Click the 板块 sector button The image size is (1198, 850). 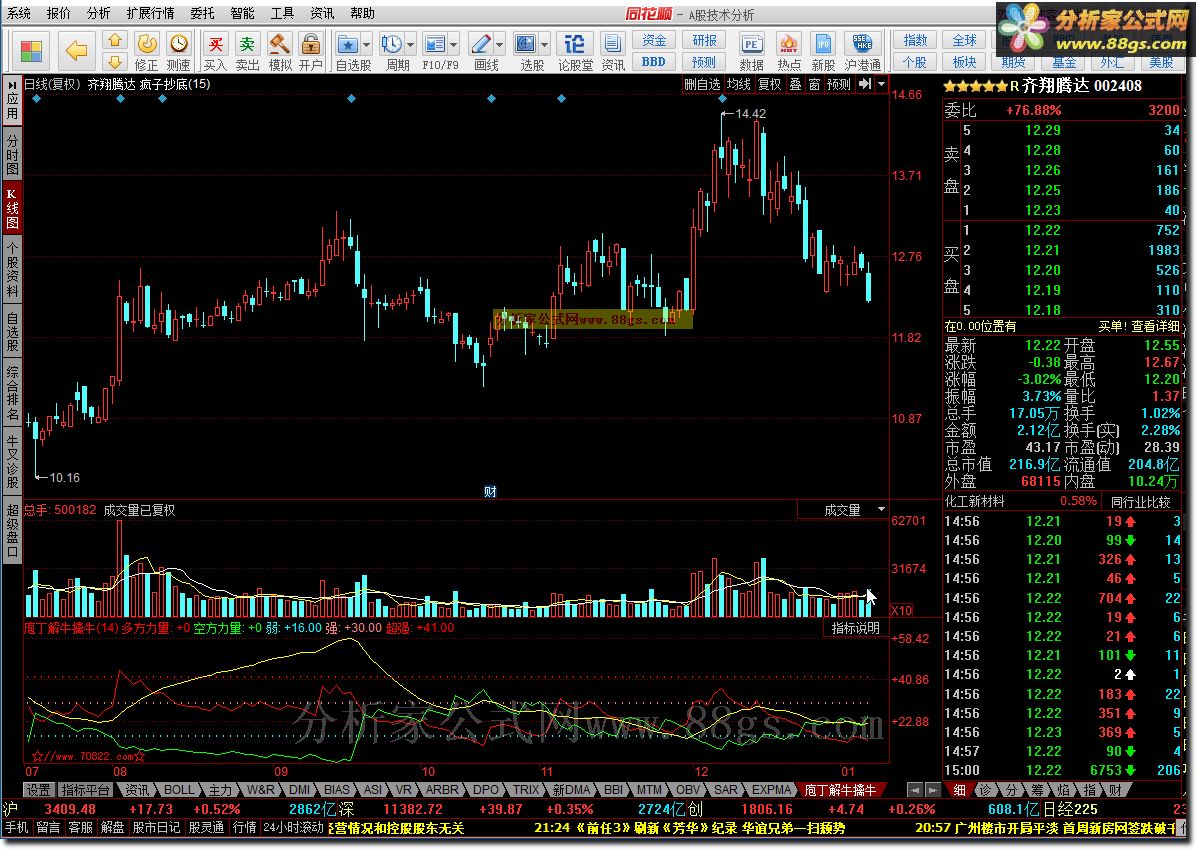(964, 61)
